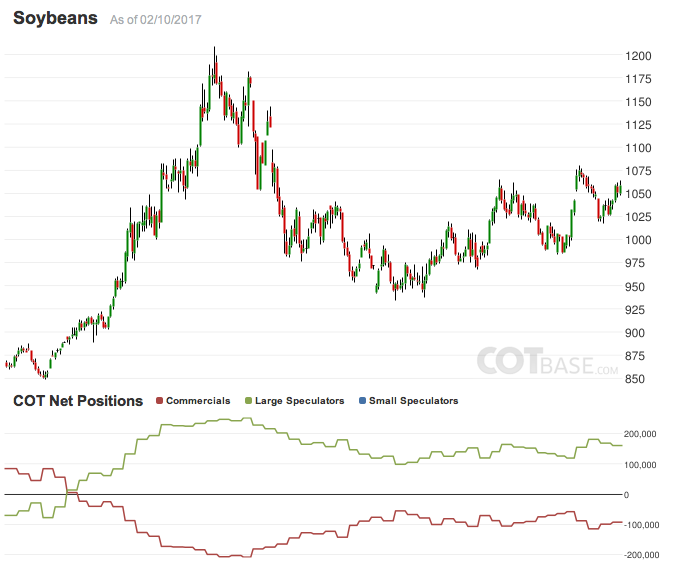This screenshot has height=564, width=684.
Task: Click the 1075 price axis label
Action: 638,171
